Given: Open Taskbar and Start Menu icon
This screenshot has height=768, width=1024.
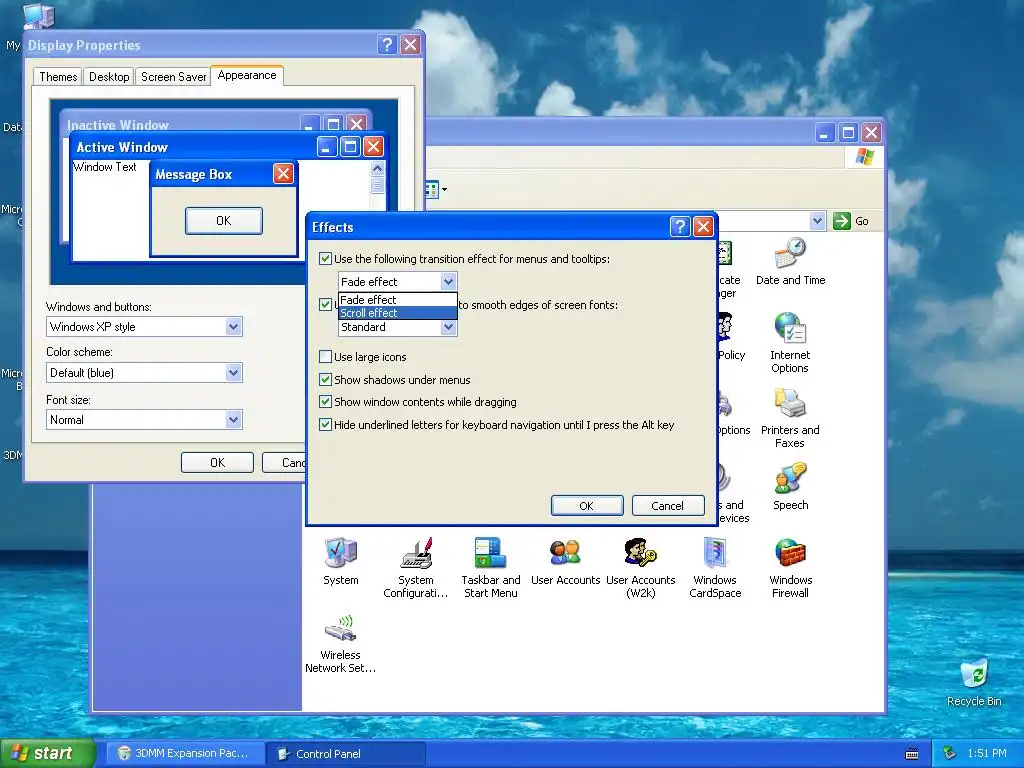Looking at the screenshot, I should (x=490, y=568).
